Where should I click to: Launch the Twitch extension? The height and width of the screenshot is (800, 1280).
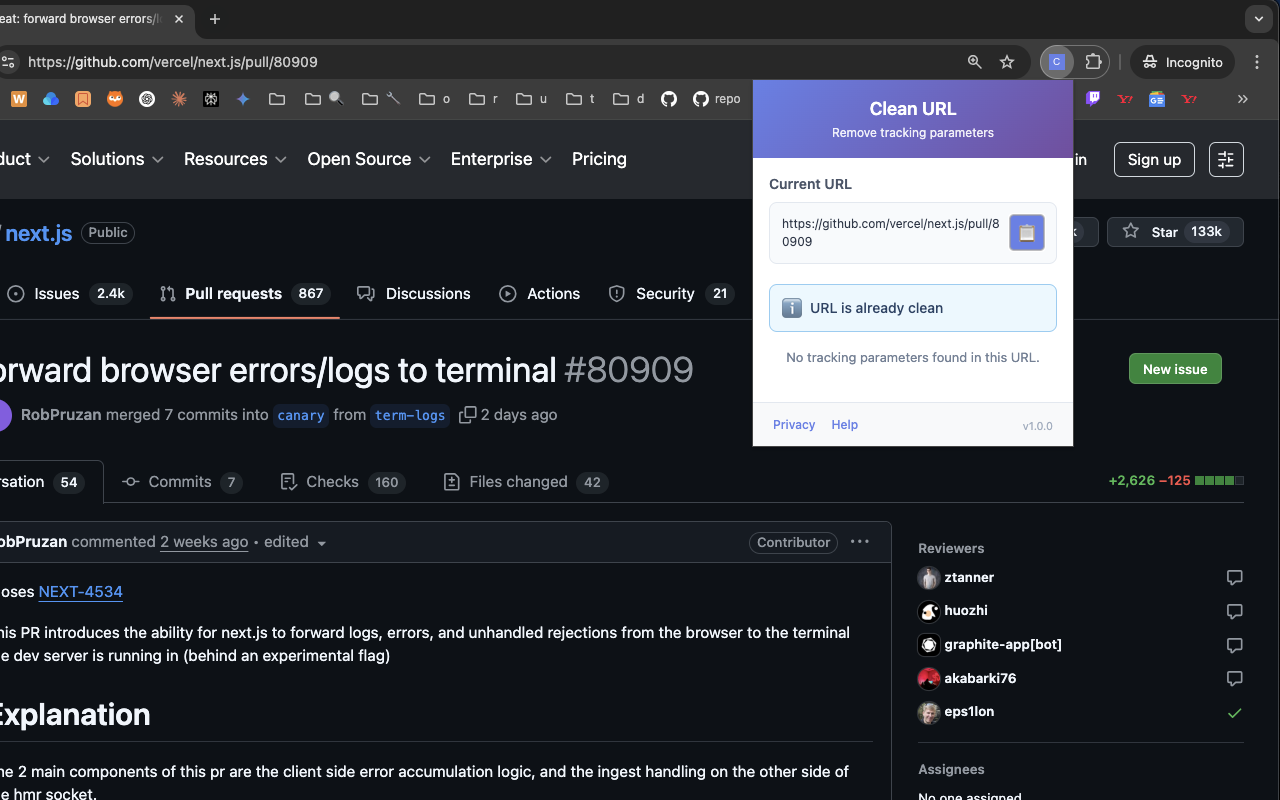(x=1092, y=98)
